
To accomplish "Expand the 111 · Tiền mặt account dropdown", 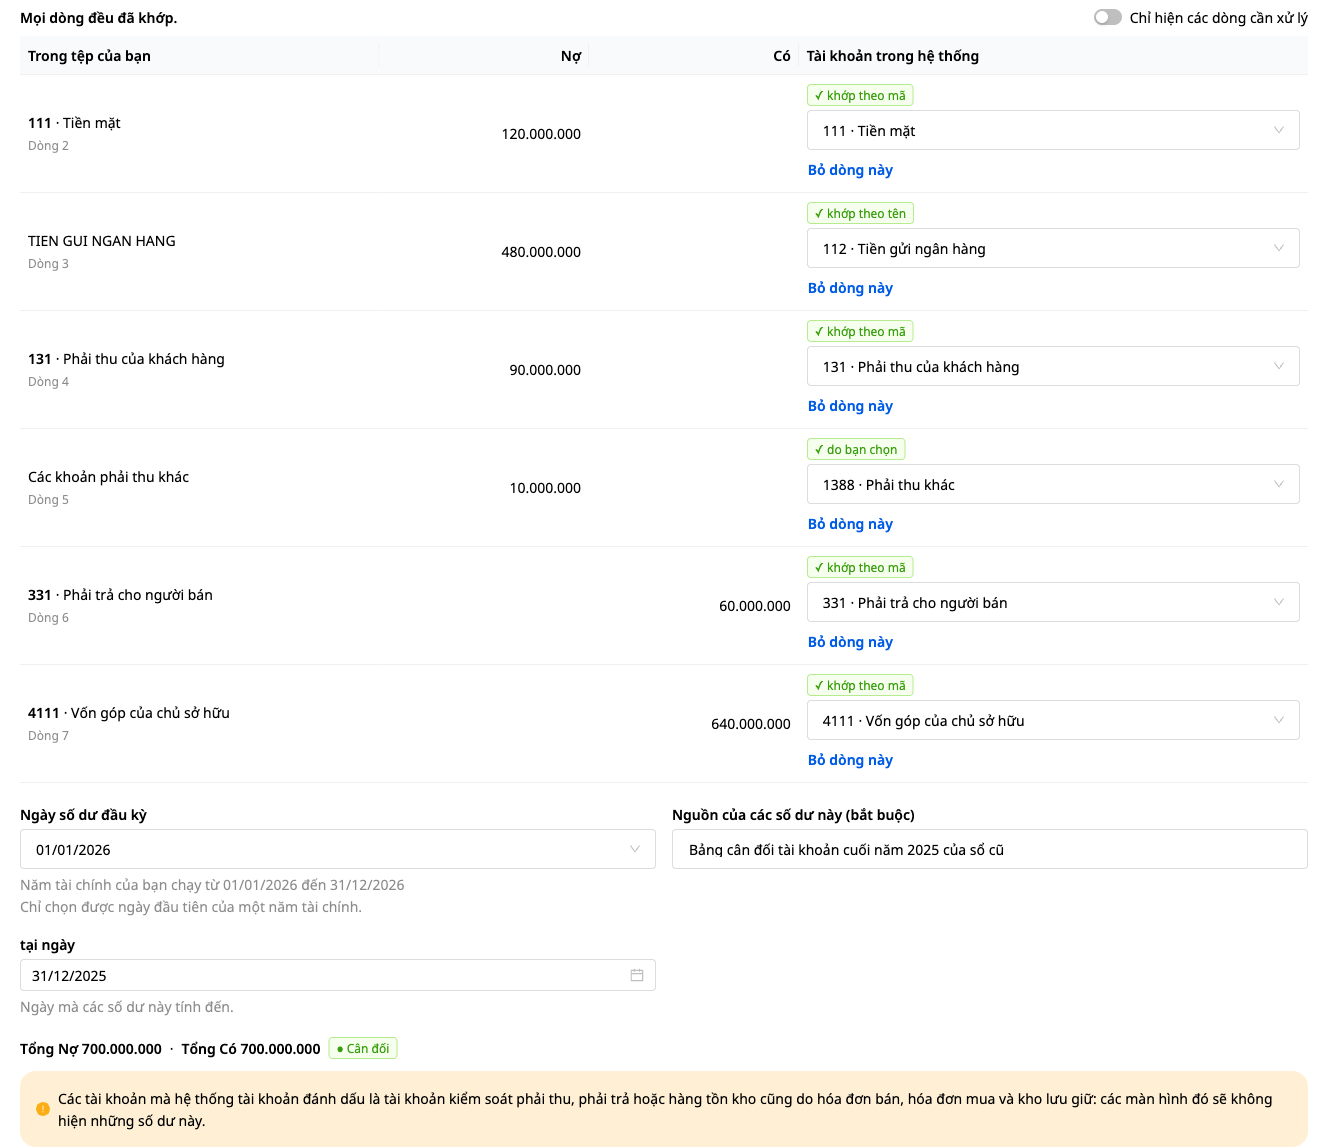I will 1053,130.
